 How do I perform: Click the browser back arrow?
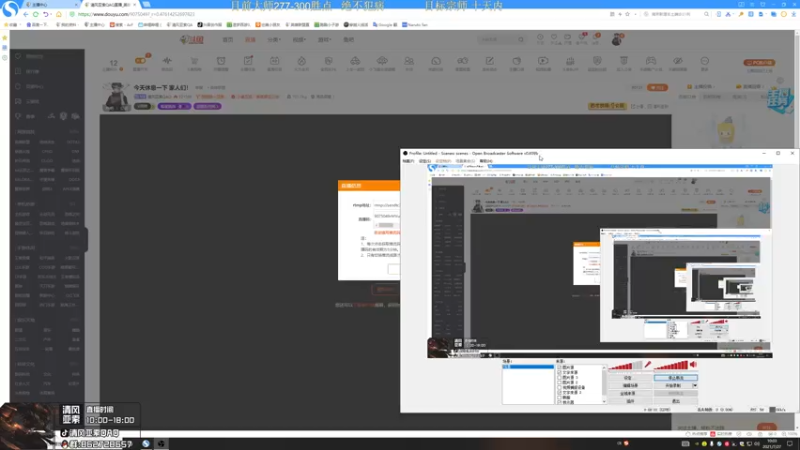pos(26,14)
